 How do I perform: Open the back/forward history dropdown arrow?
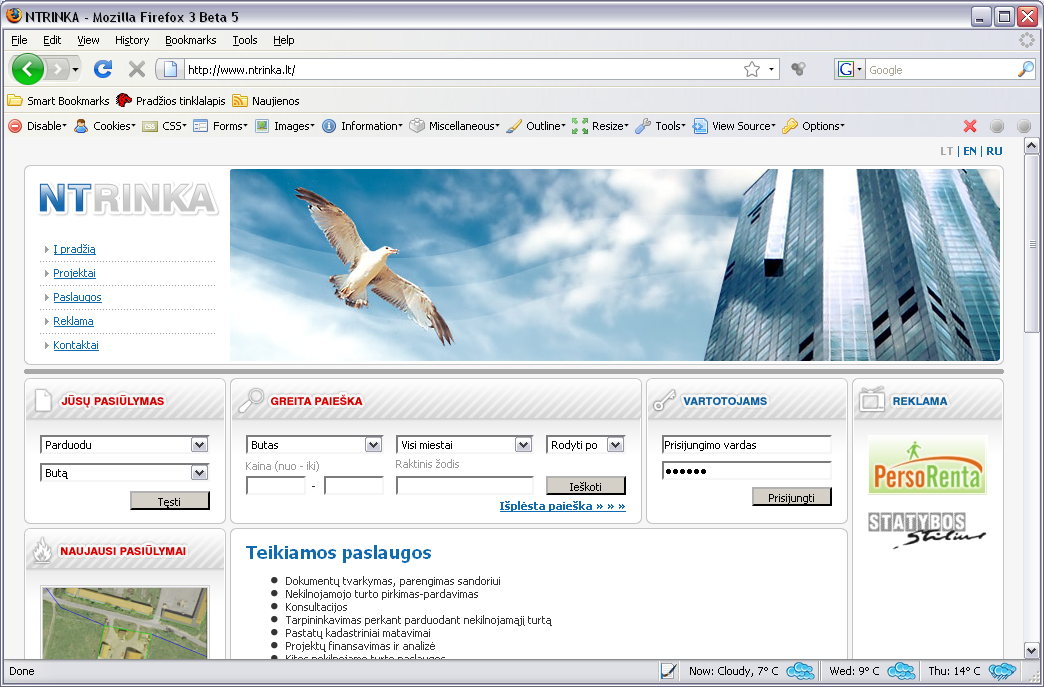[75, 69]
